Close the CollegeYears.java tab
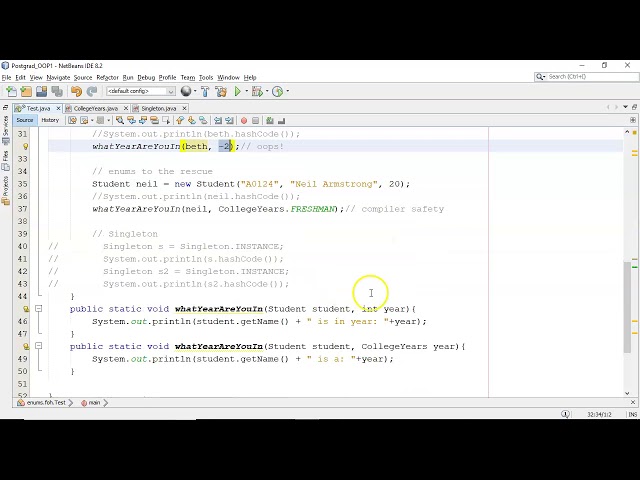Viewport: 640px width, 480px height. tap(126, 108)
